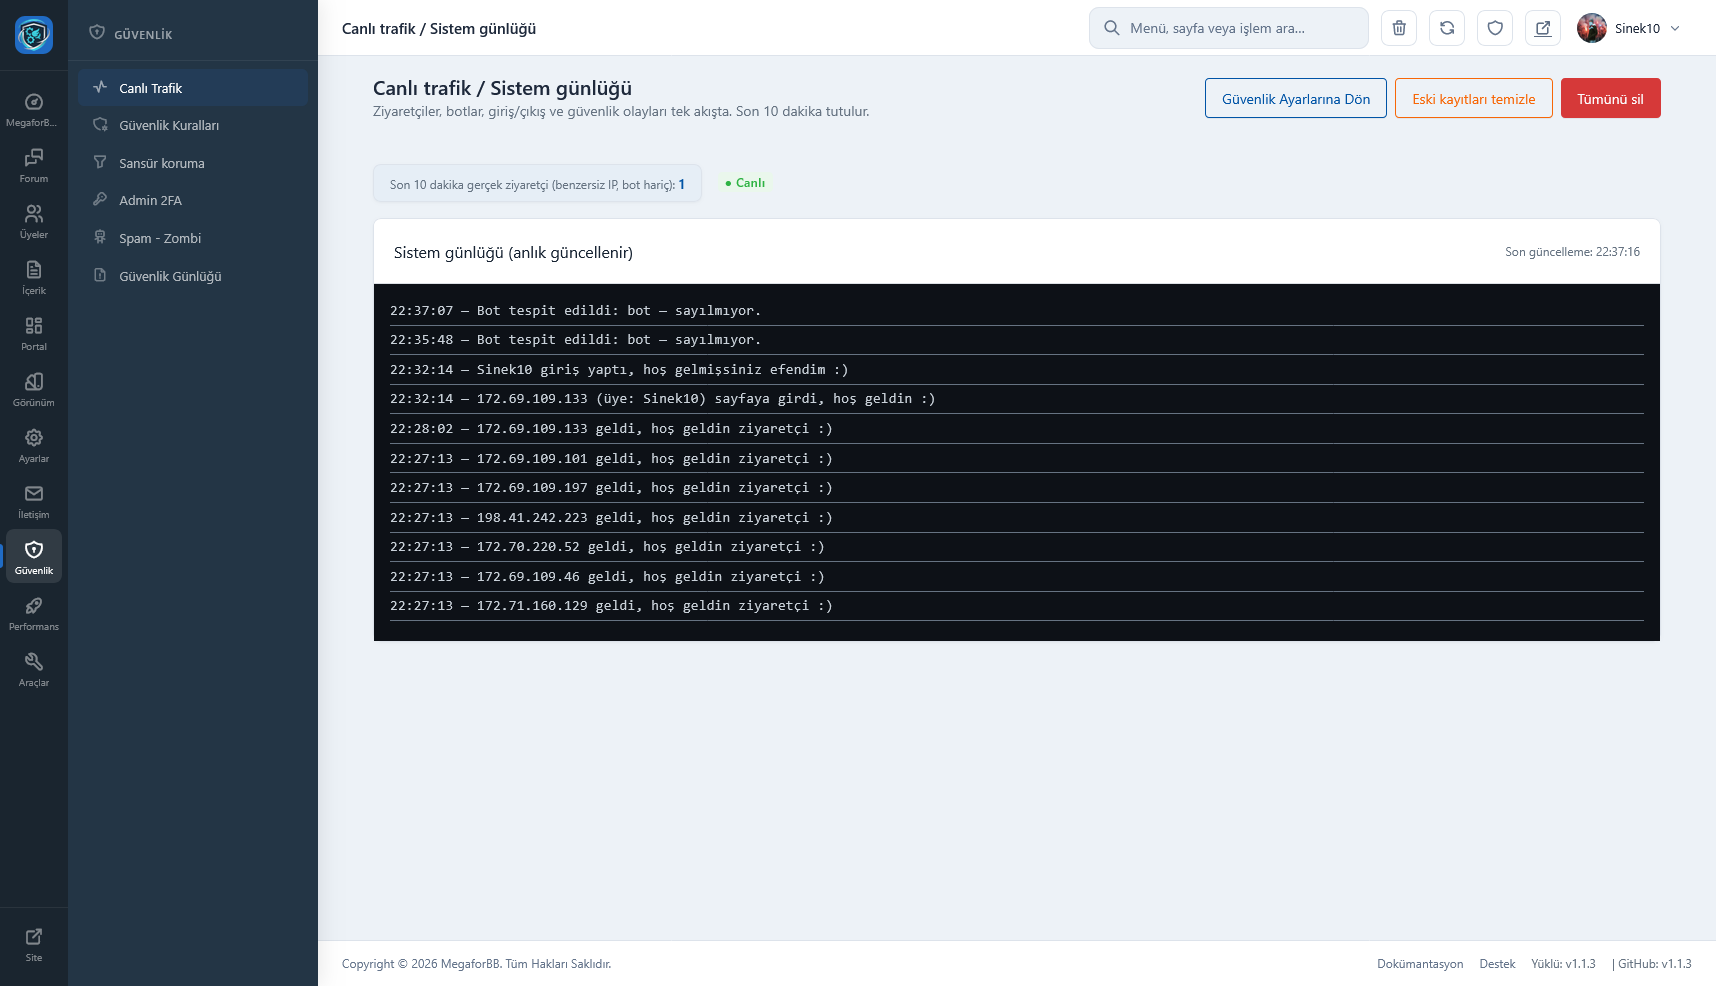The height and width of the screenshot is (986, 1716).
Task: Open Sansür koruma menu item
Action: (162, 164)
